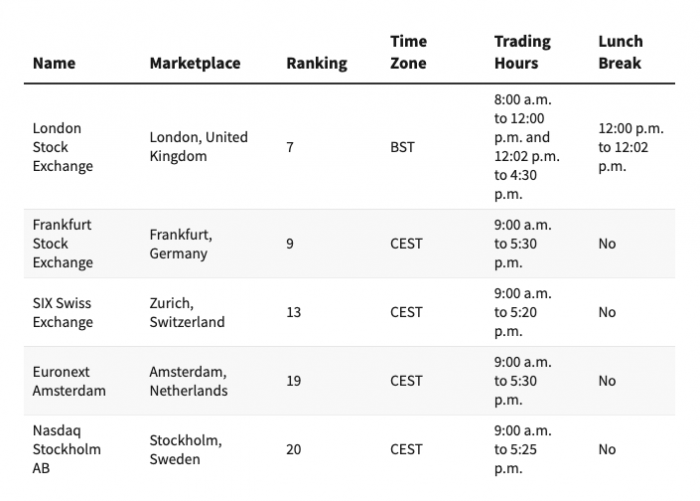Image resolution: width=700 pixels, height=501 pixels.
Task: Click the Ranking column header
Action: click(316, 63)
